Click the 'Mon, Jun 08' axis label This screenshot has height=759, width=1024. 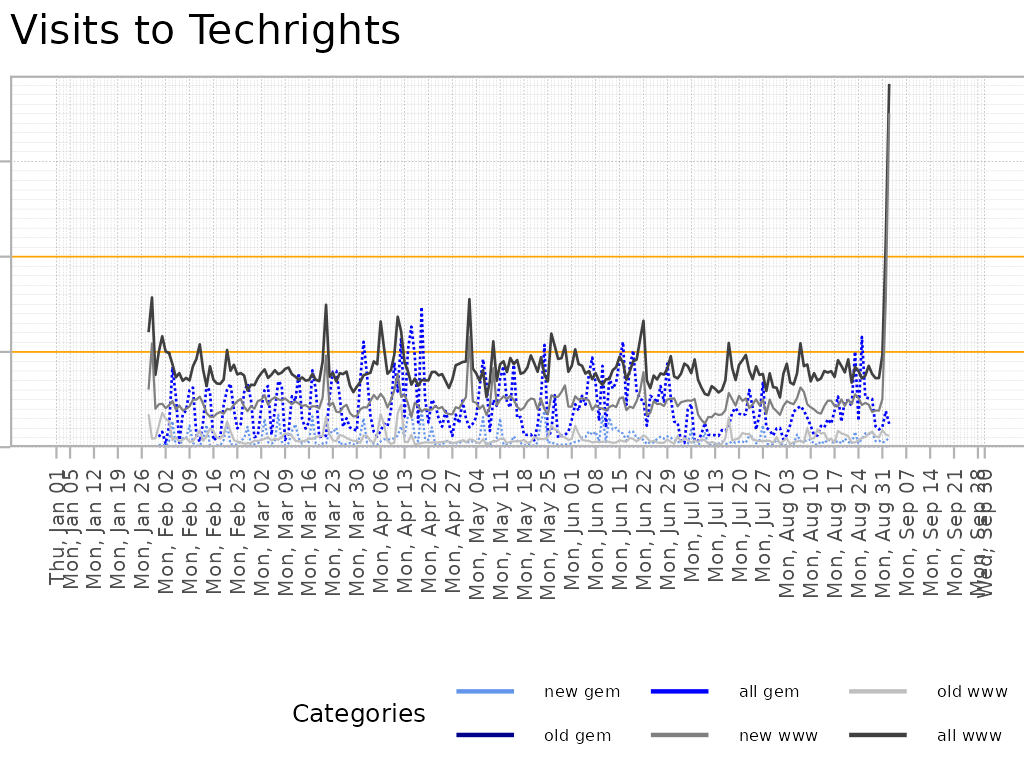tap(596, 529)
